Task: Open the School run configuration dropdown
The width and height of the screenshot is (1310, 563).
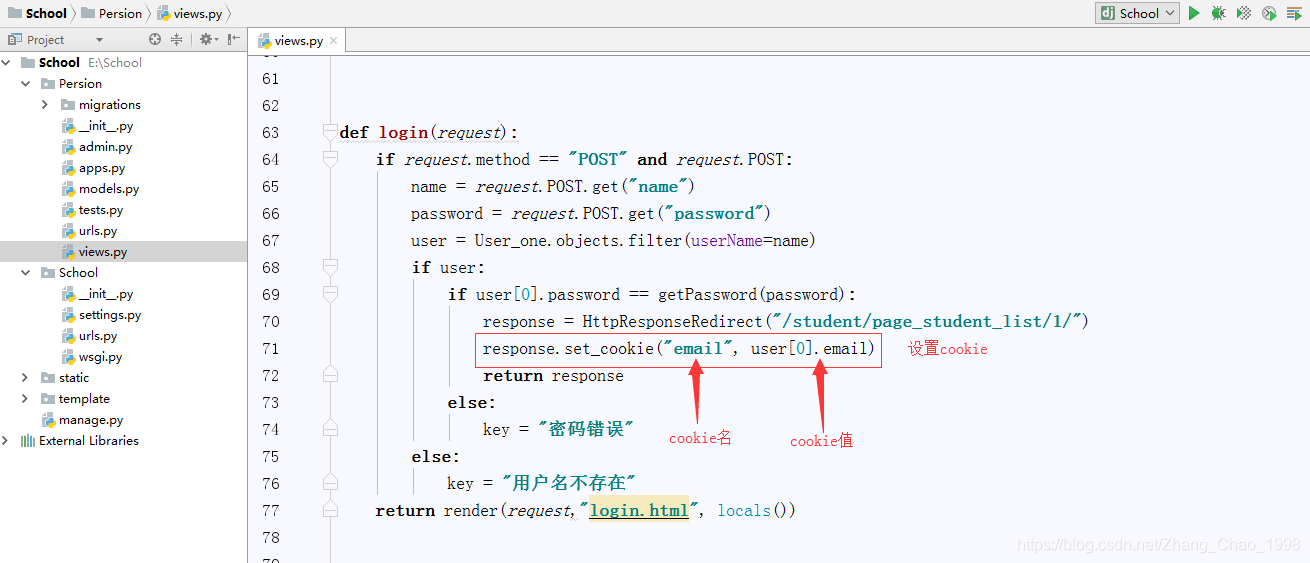Action: [1137, 13]
